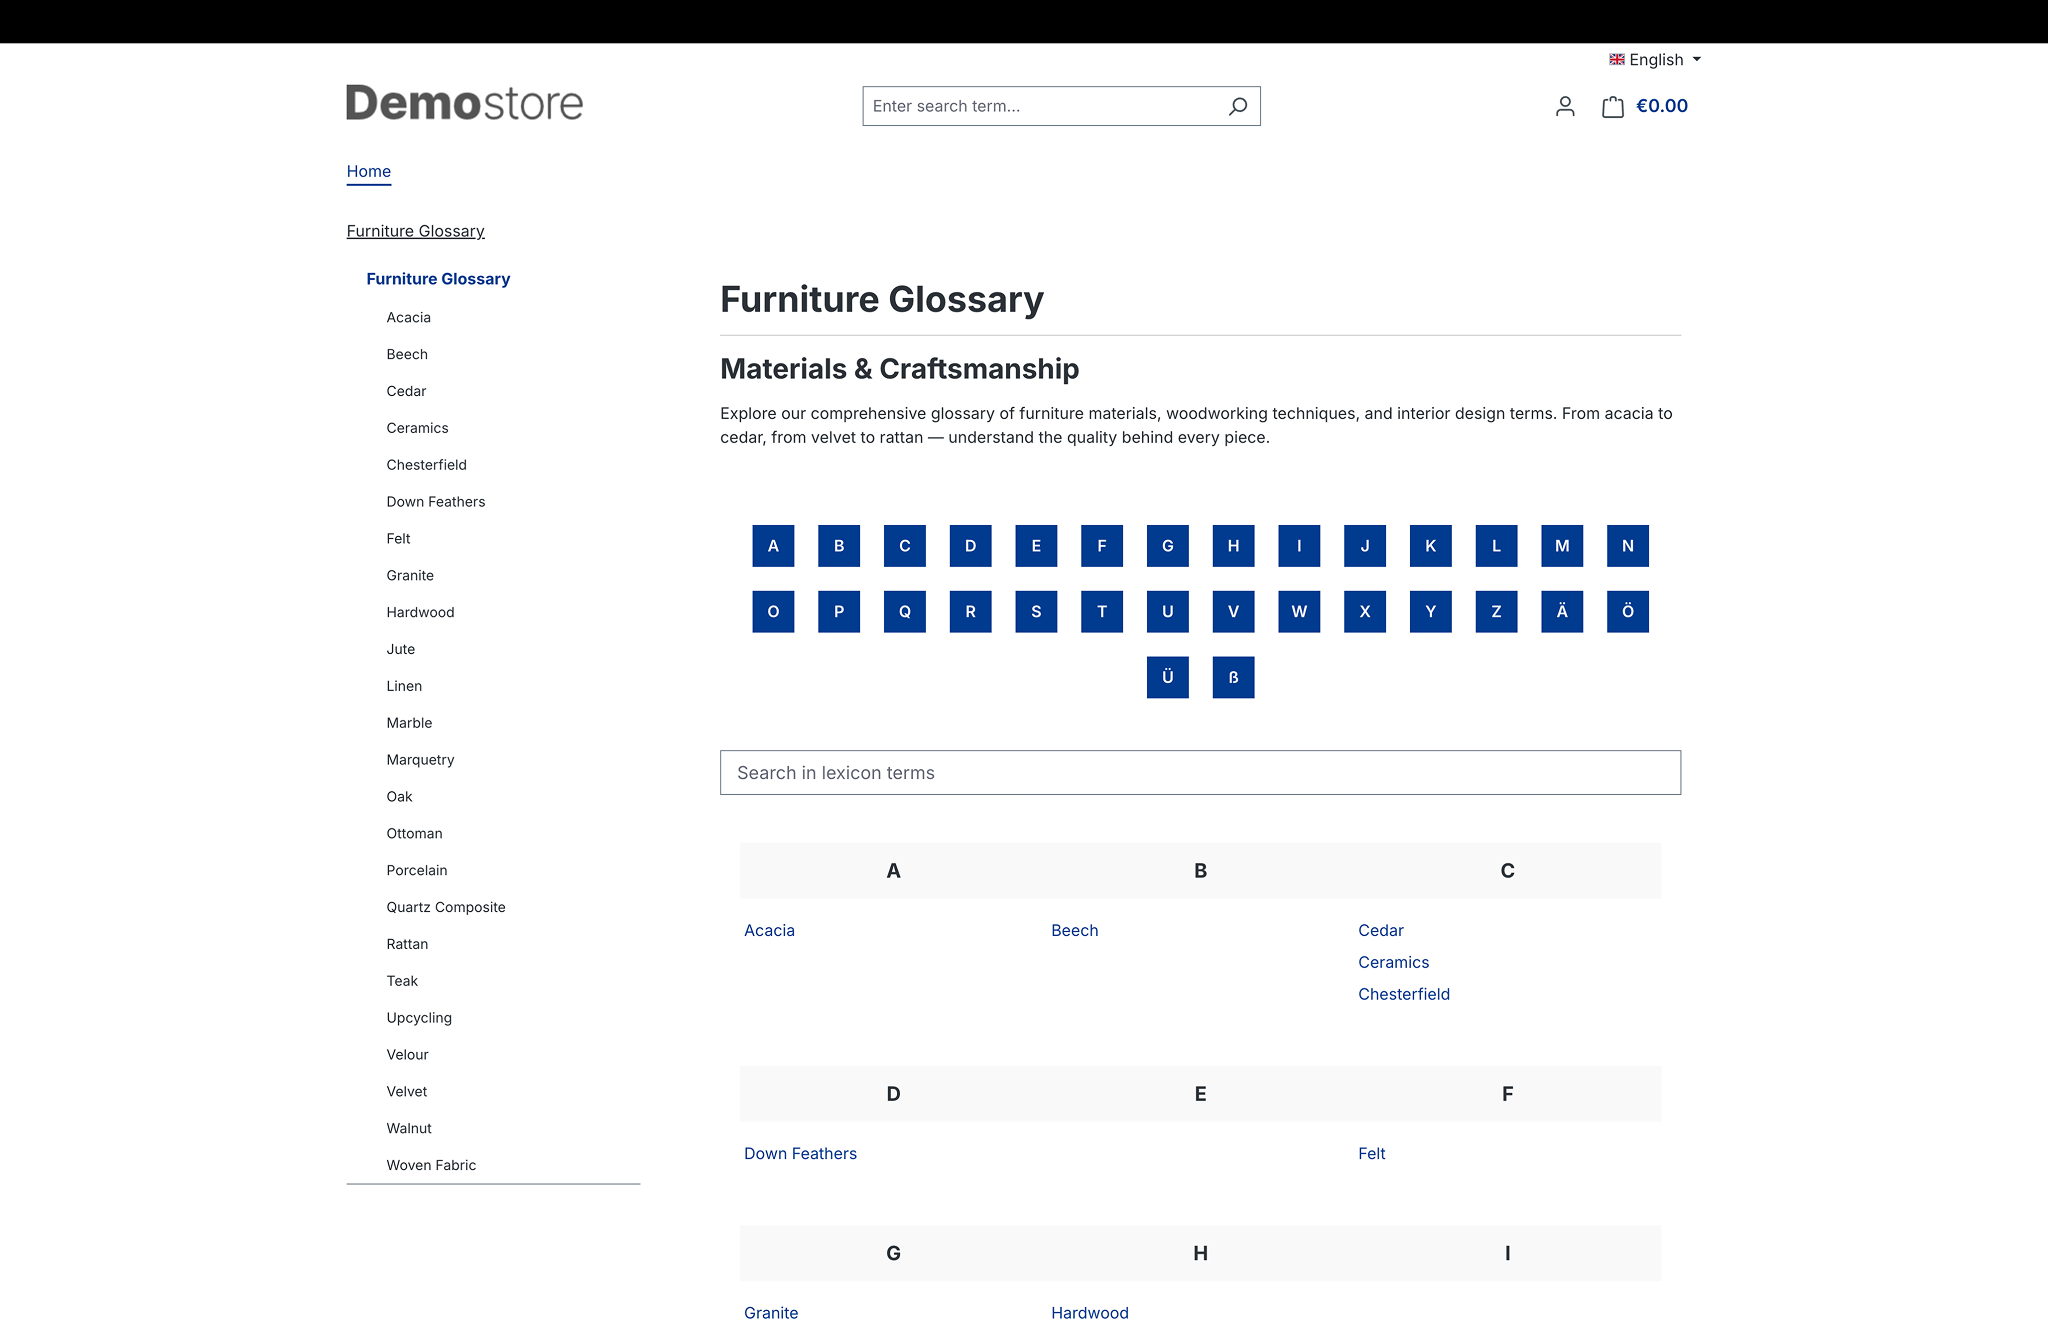Click the Home navigation item
This screenshot has height=1324, width=2048.
(369, 171)
